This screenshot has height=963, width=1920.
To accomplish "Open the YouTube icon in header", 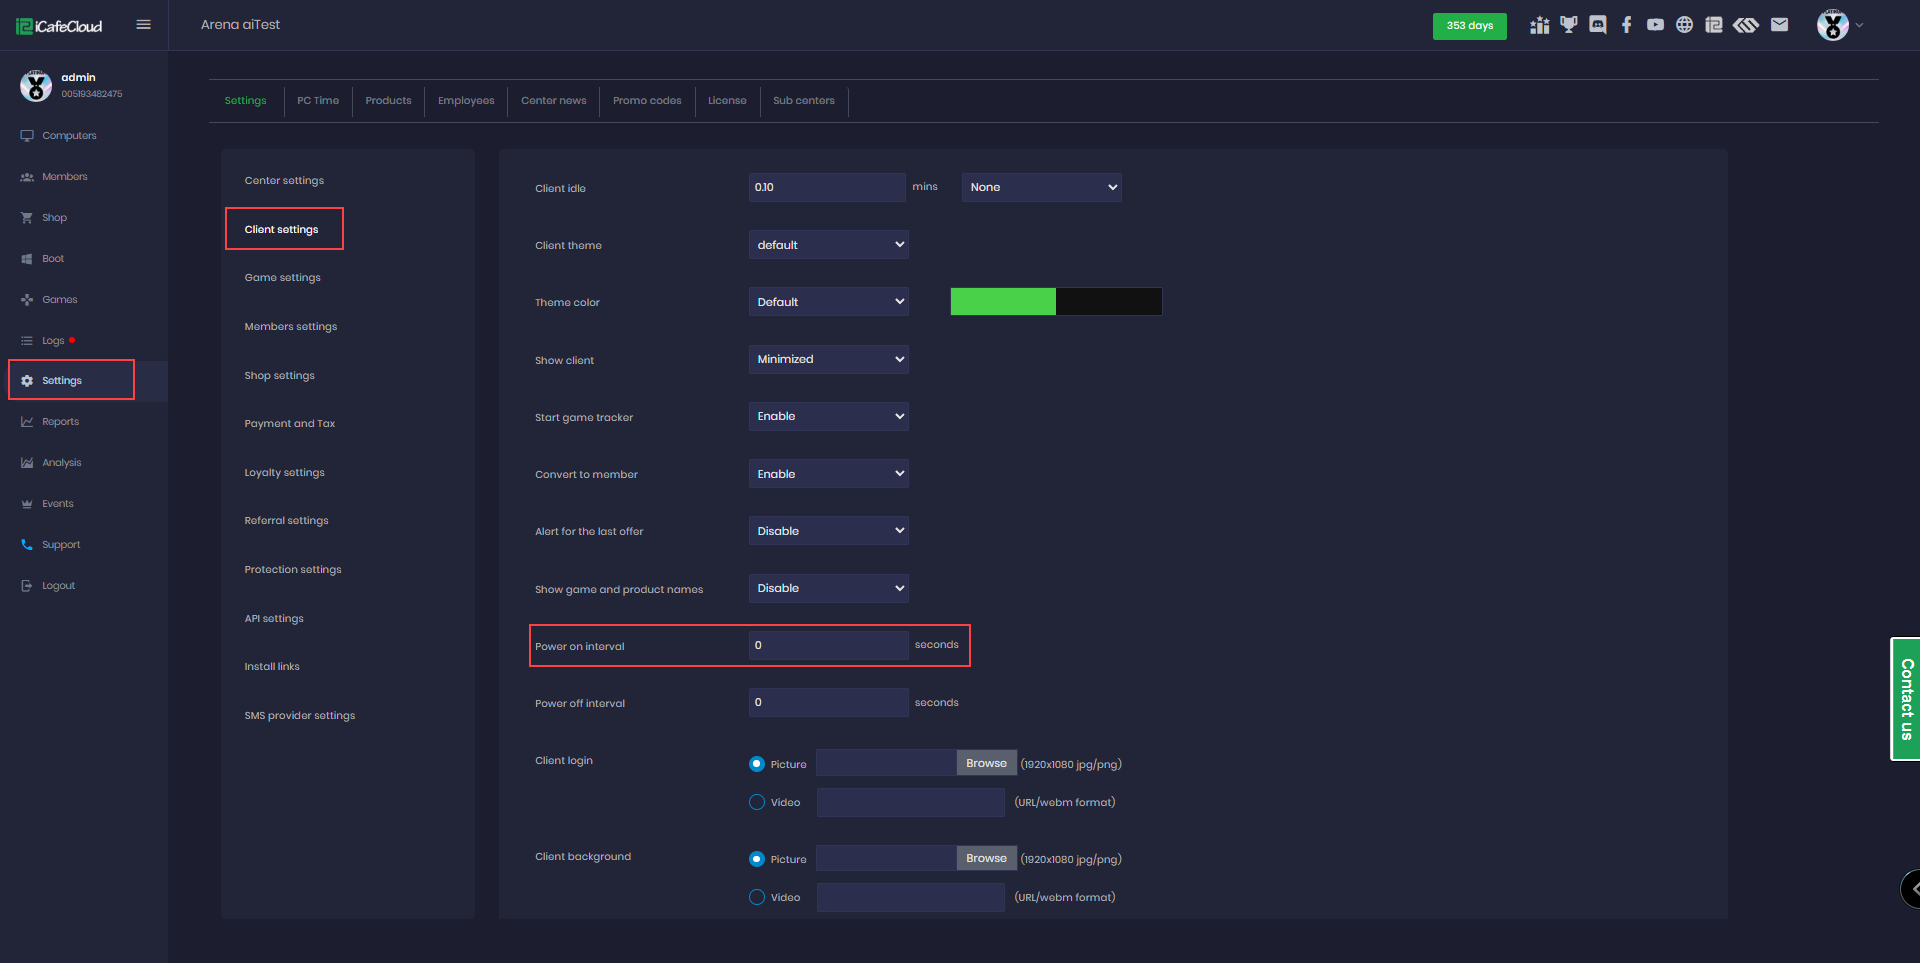I will coord(1656,25).
